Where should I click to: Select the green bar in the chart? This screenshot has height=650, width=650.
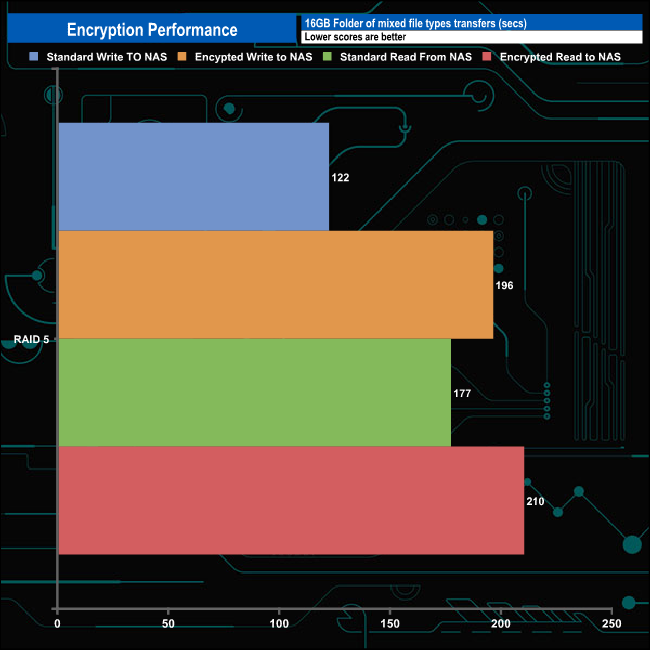tap(254, 393)
